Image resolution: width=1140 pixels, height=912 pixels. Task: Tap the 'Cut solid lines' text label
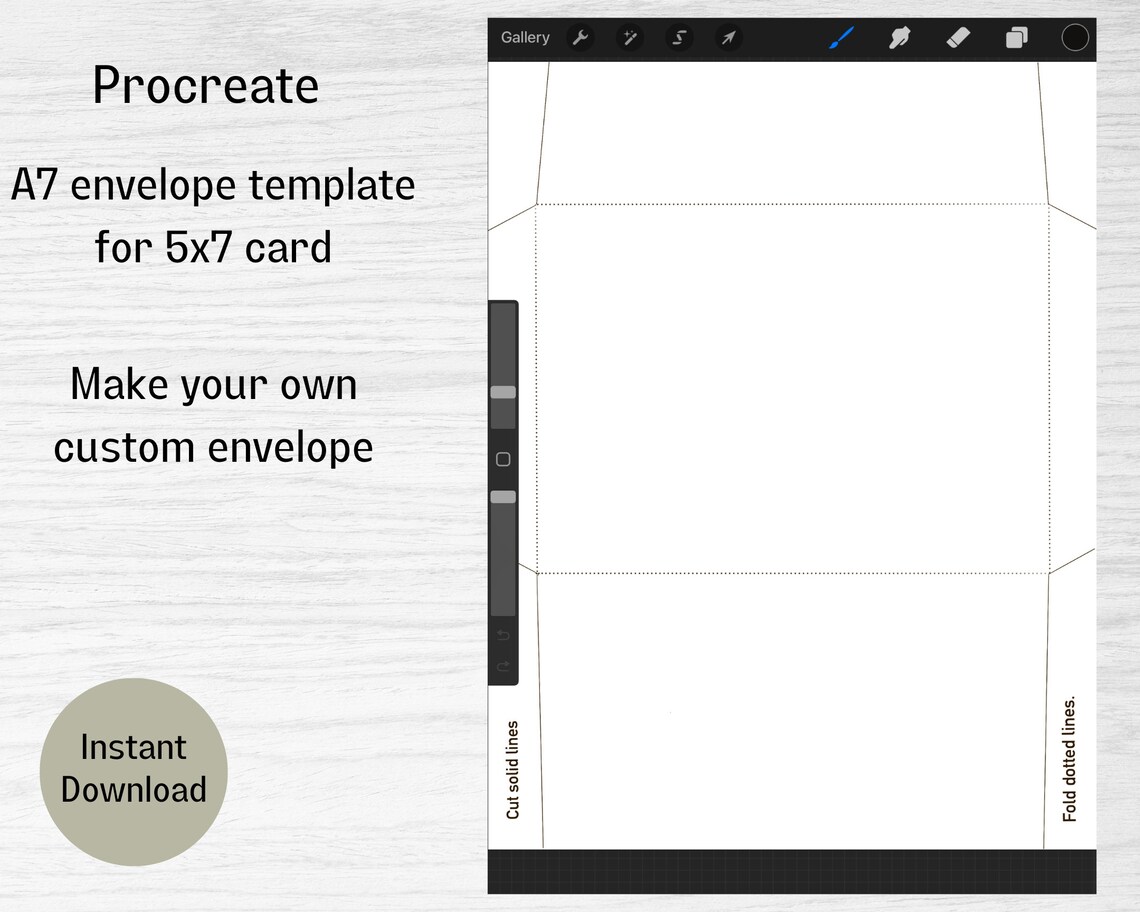point(514,770)
